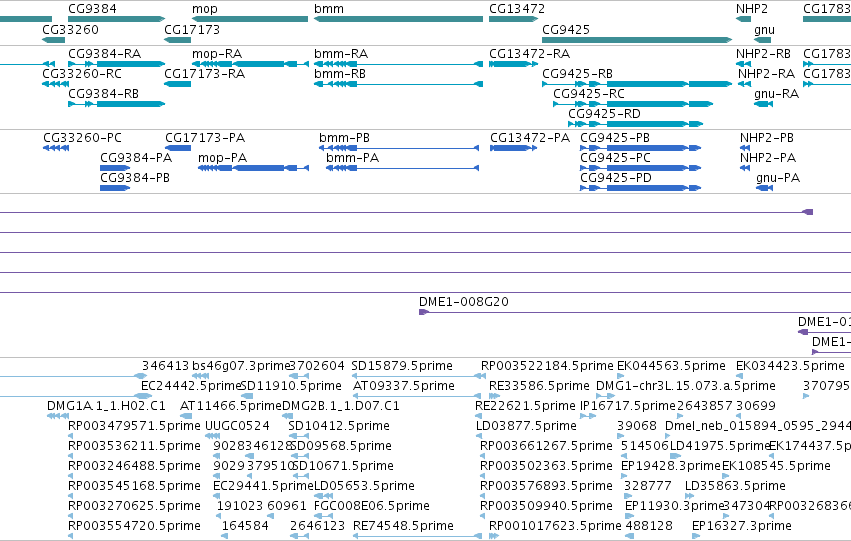Select protein CG13472-PA

point(513,148)
